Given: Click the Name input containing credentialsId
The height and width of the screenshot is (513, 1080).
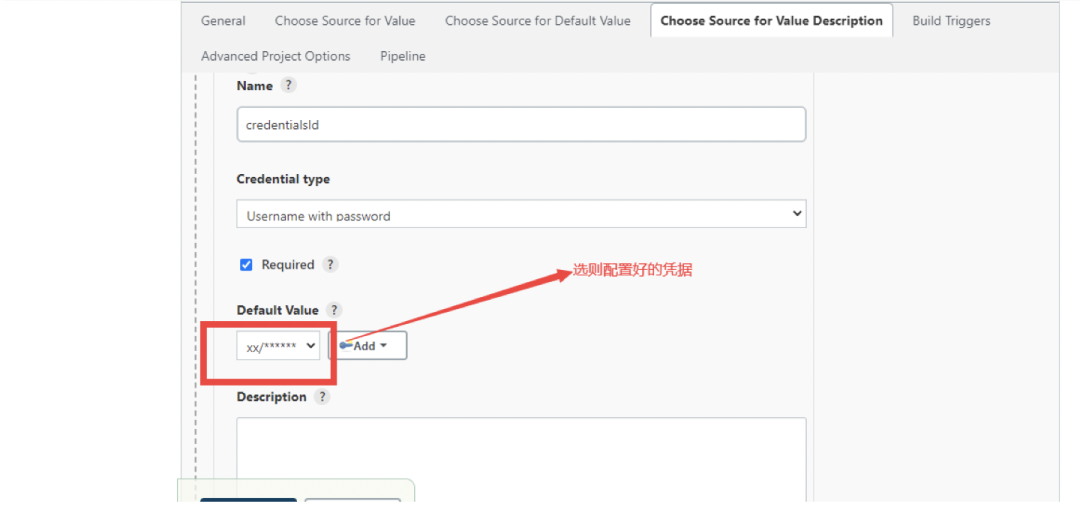Looking at the screenshot, I should [x=521, y=125].
